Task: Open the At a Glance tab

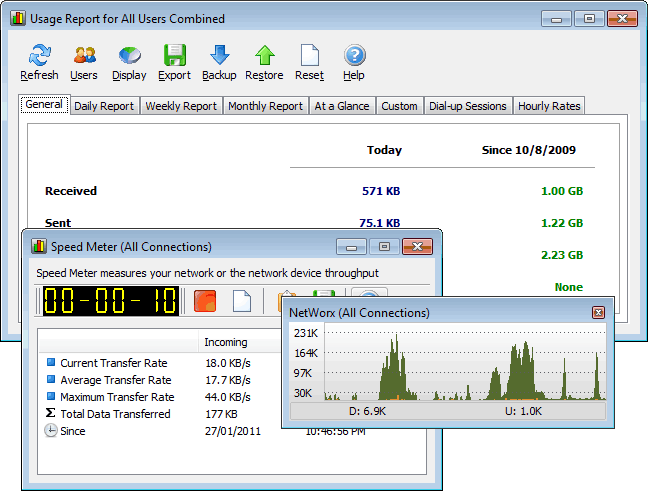Action: (x=342, y=106)
